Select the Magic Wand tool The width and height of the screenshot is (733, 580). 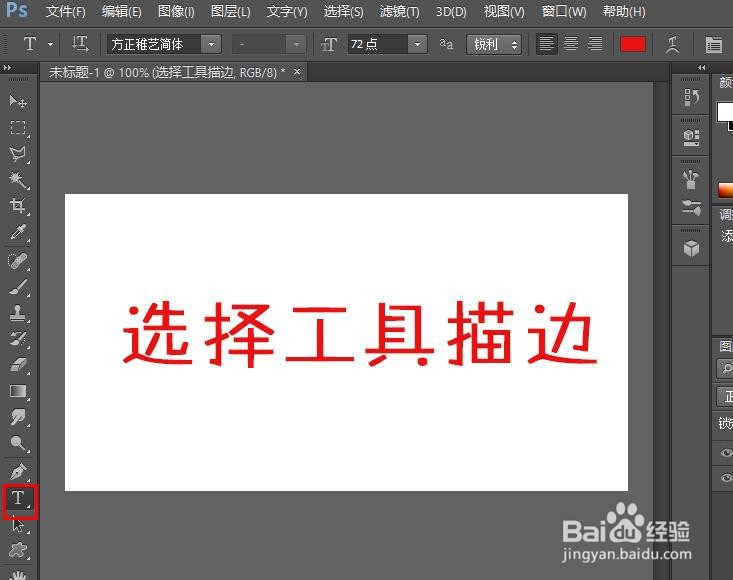pos(18,179)
